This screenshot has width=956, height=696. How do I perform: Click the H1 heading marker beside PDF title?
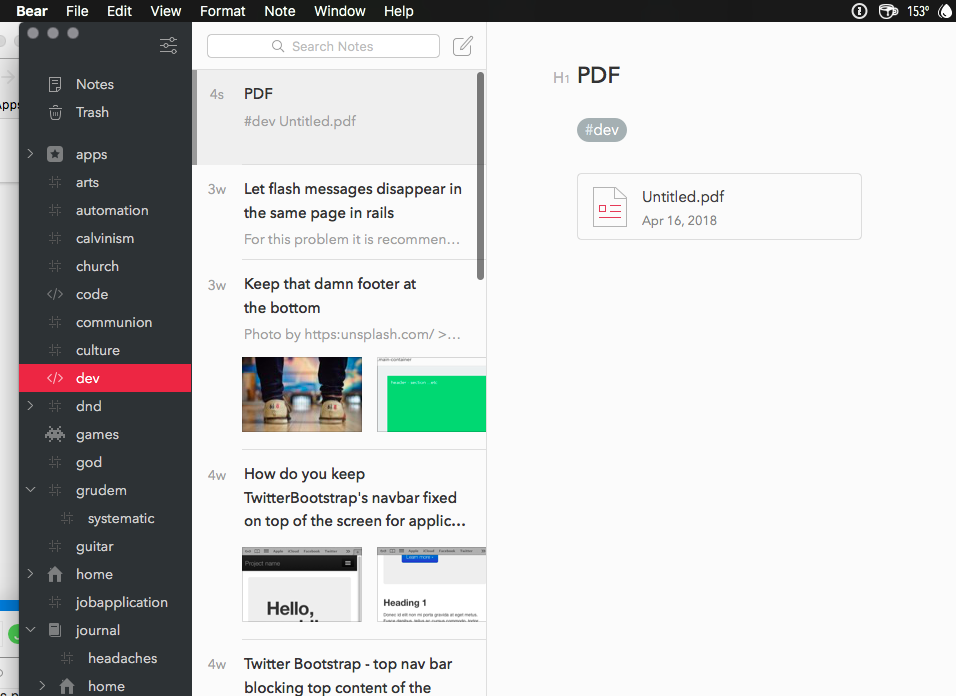click(x=561, y=77)
